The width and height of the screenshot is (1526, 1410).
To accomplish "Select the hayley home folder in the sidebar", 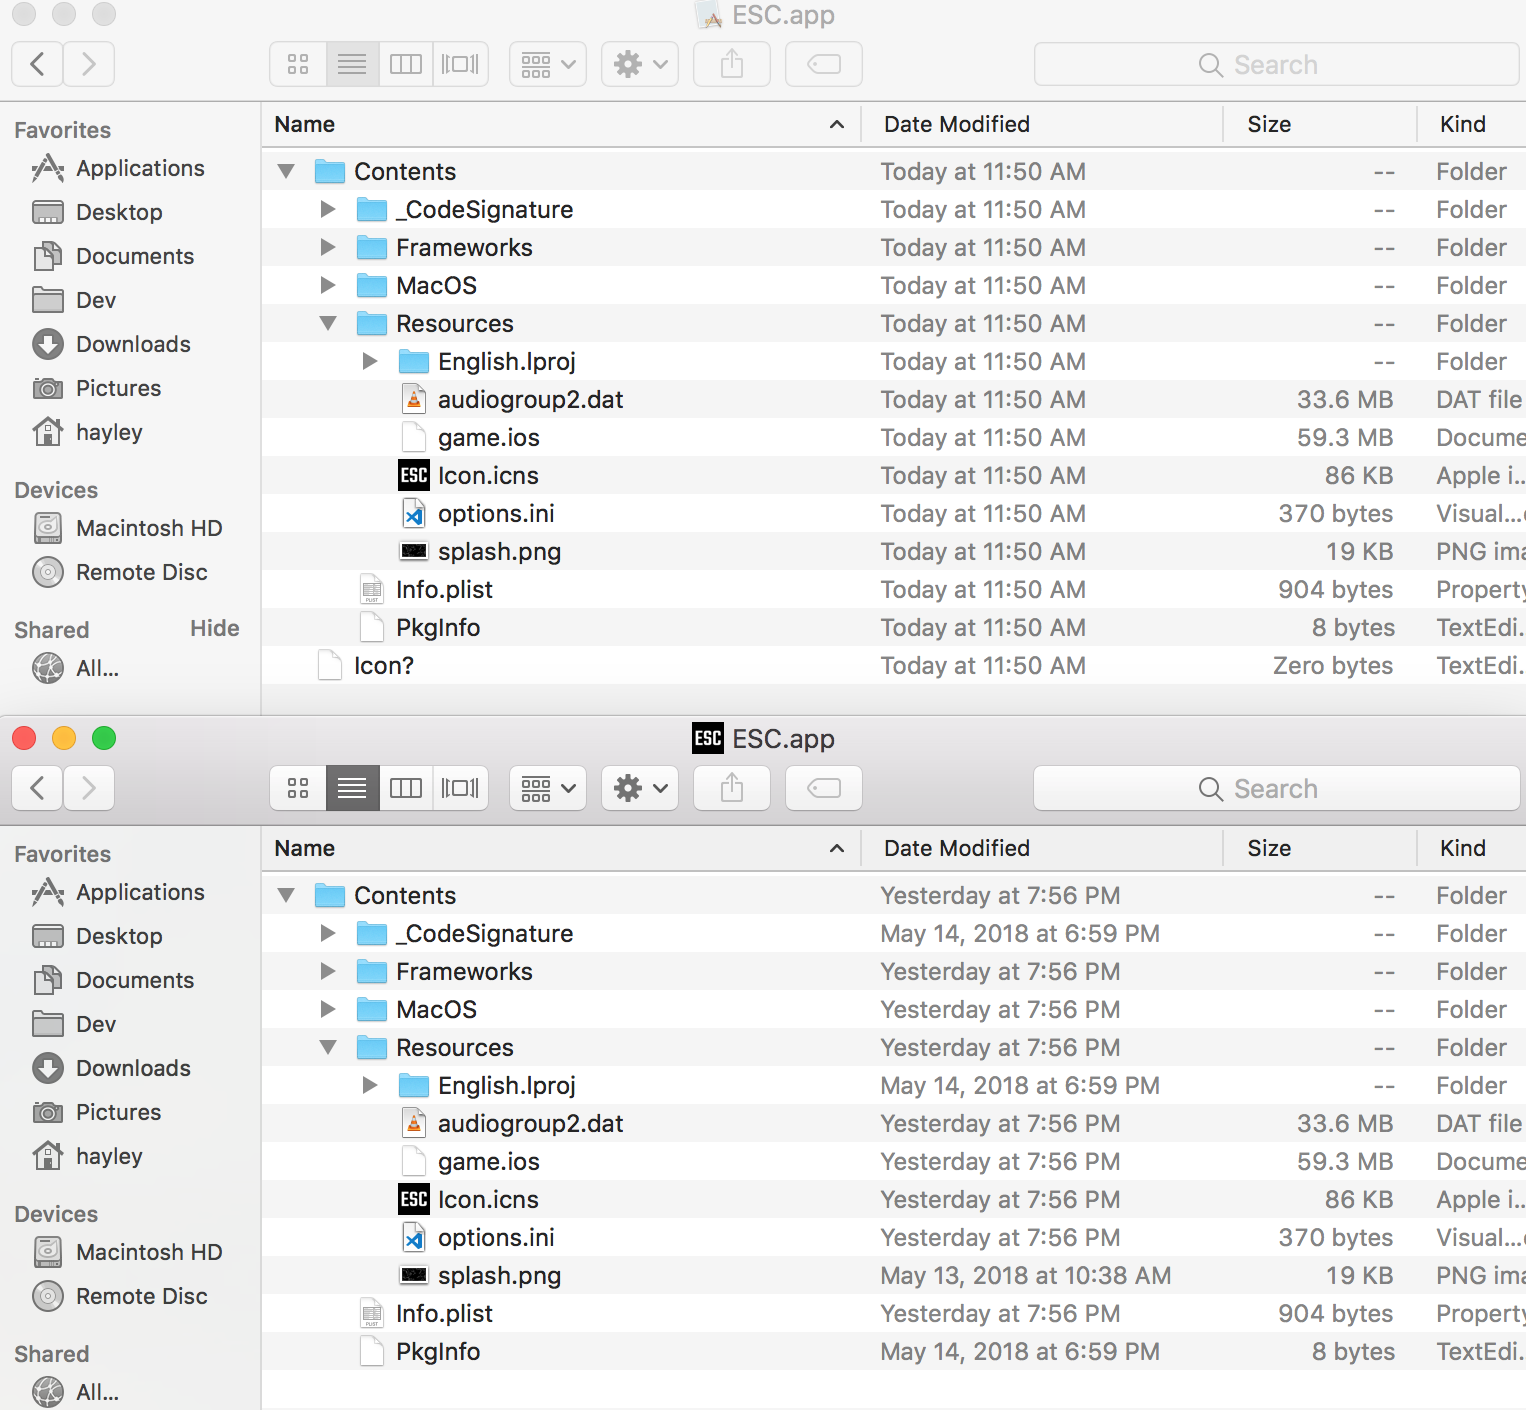I will pyautogui.click(x=111, y=432).
